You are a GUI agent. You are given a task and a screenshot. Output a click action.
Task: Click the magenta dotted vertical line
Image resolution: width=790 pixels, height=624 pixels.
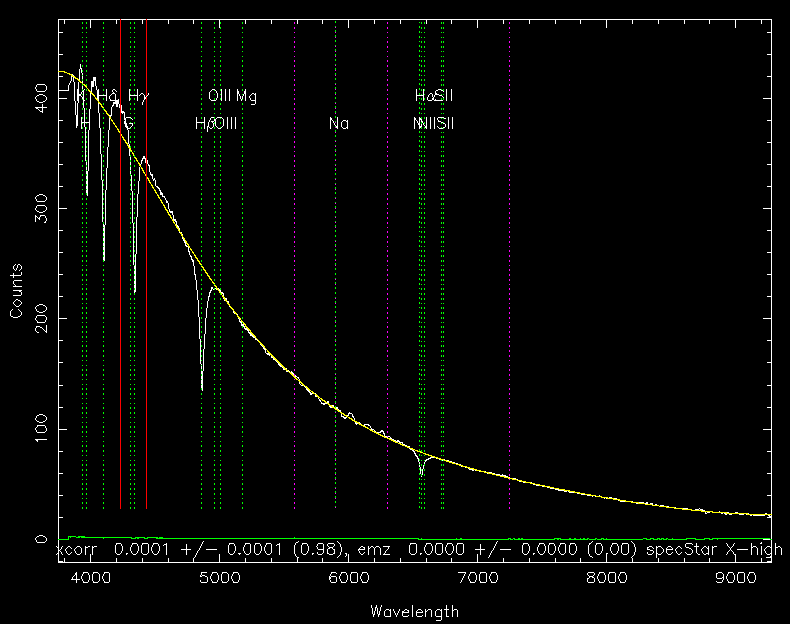[x=295, y=300]
